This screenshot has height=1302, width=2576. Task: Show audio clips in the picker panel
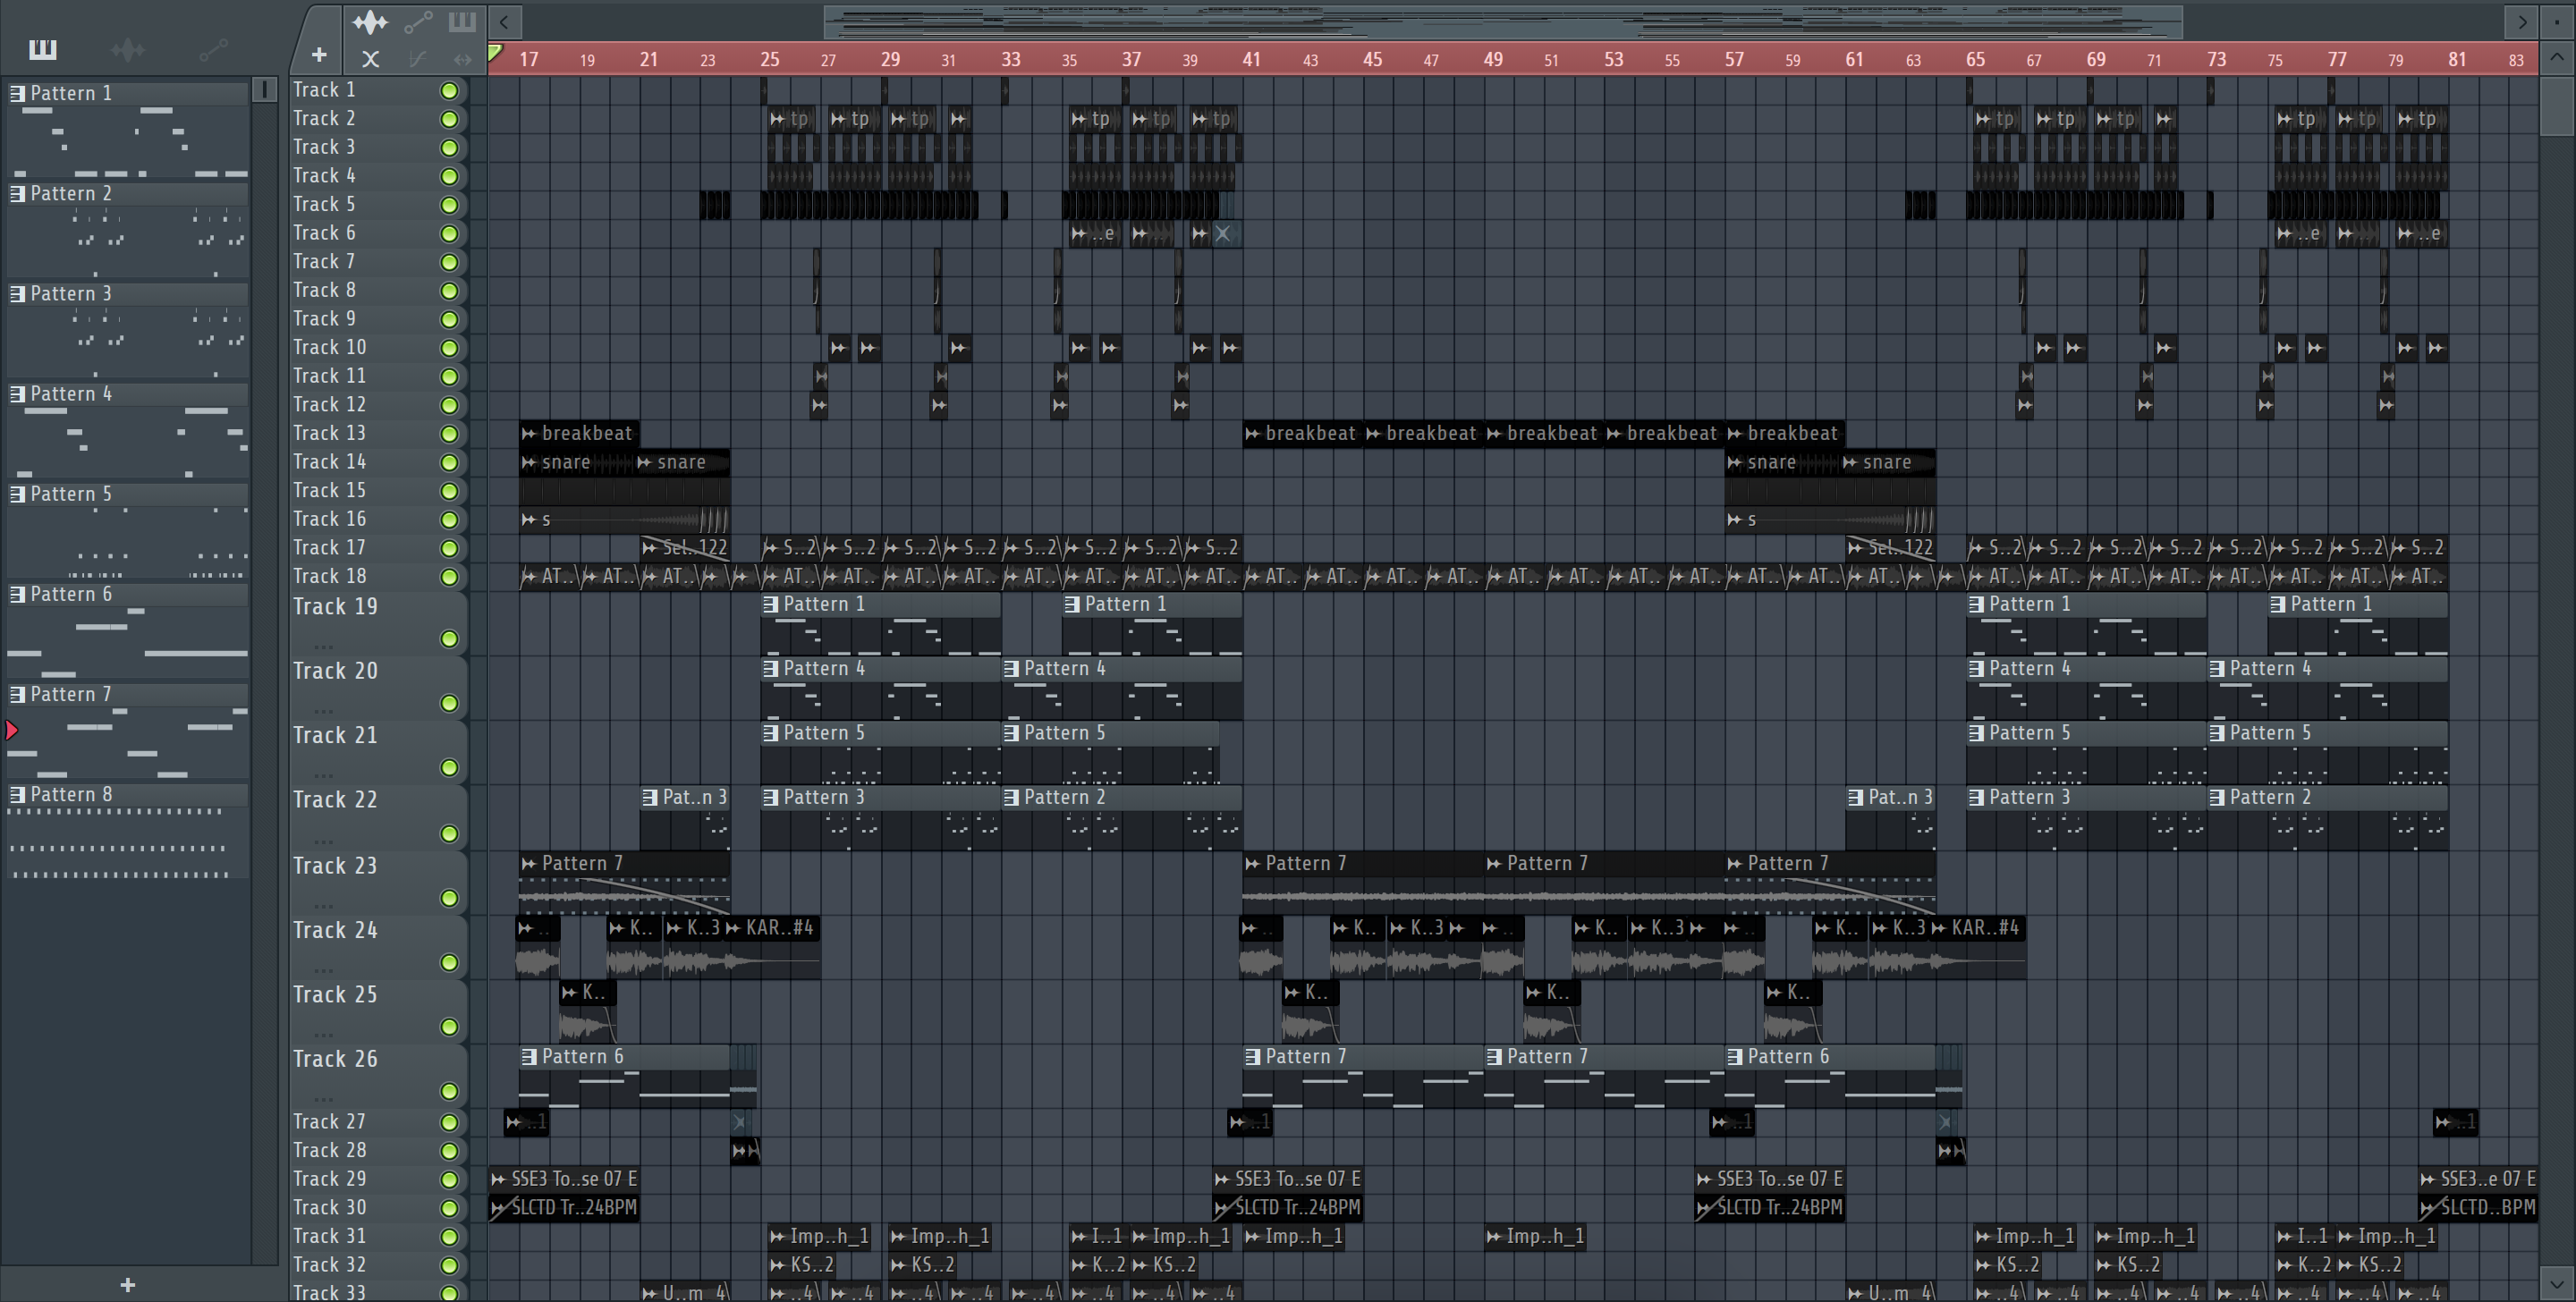point(128,49)
